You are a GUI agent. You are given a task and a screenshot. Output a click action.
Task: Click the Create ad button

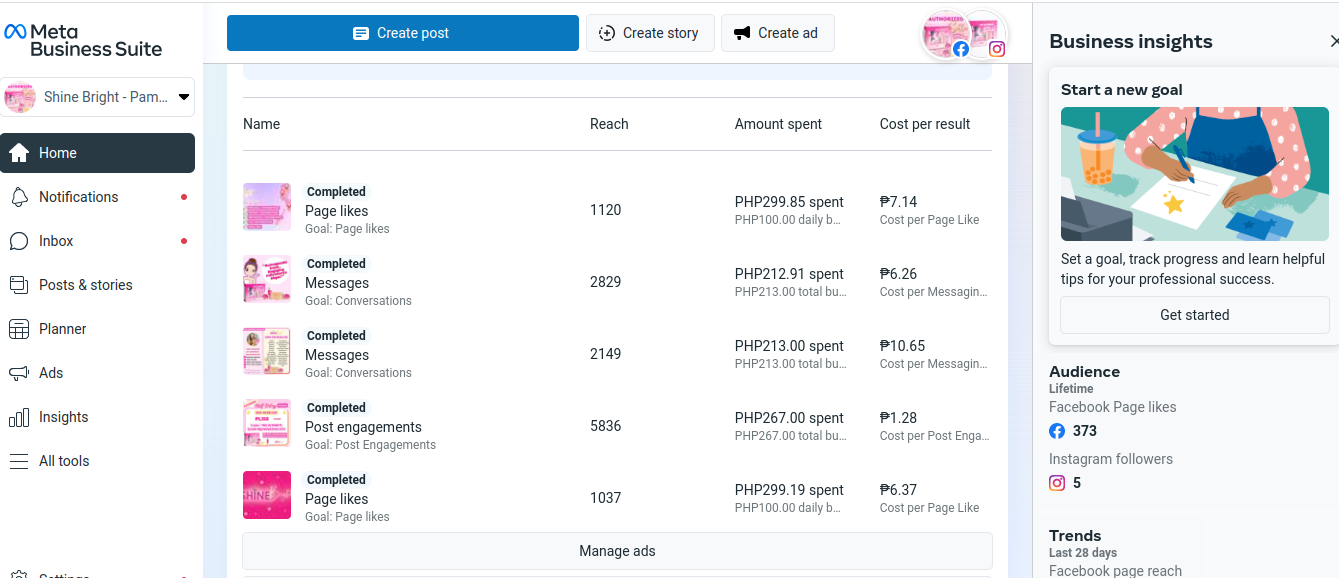(777, 33)
